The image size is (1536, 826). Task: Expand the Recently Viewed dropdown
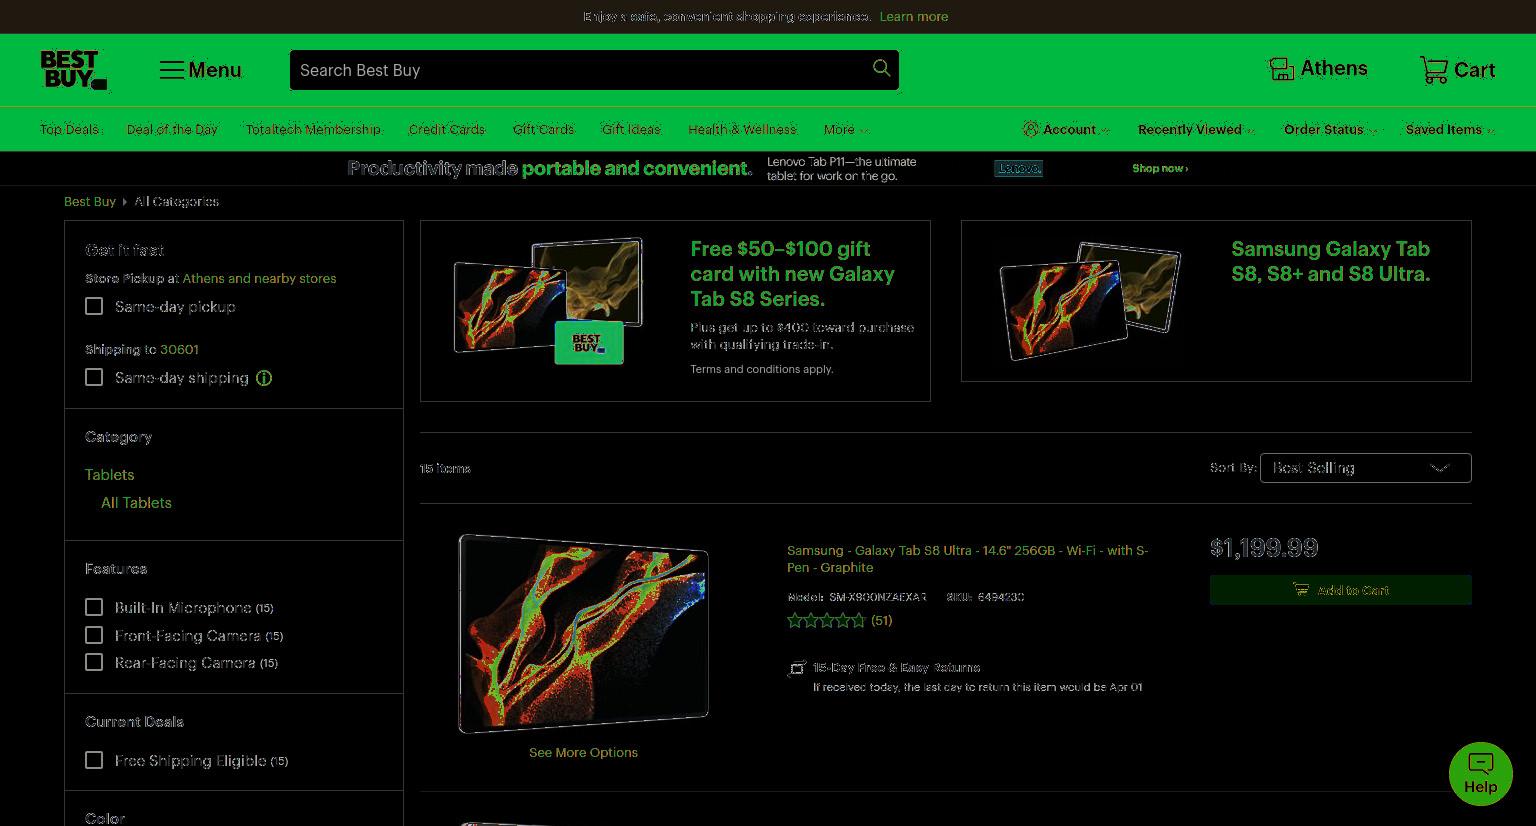click(1195, 130)
